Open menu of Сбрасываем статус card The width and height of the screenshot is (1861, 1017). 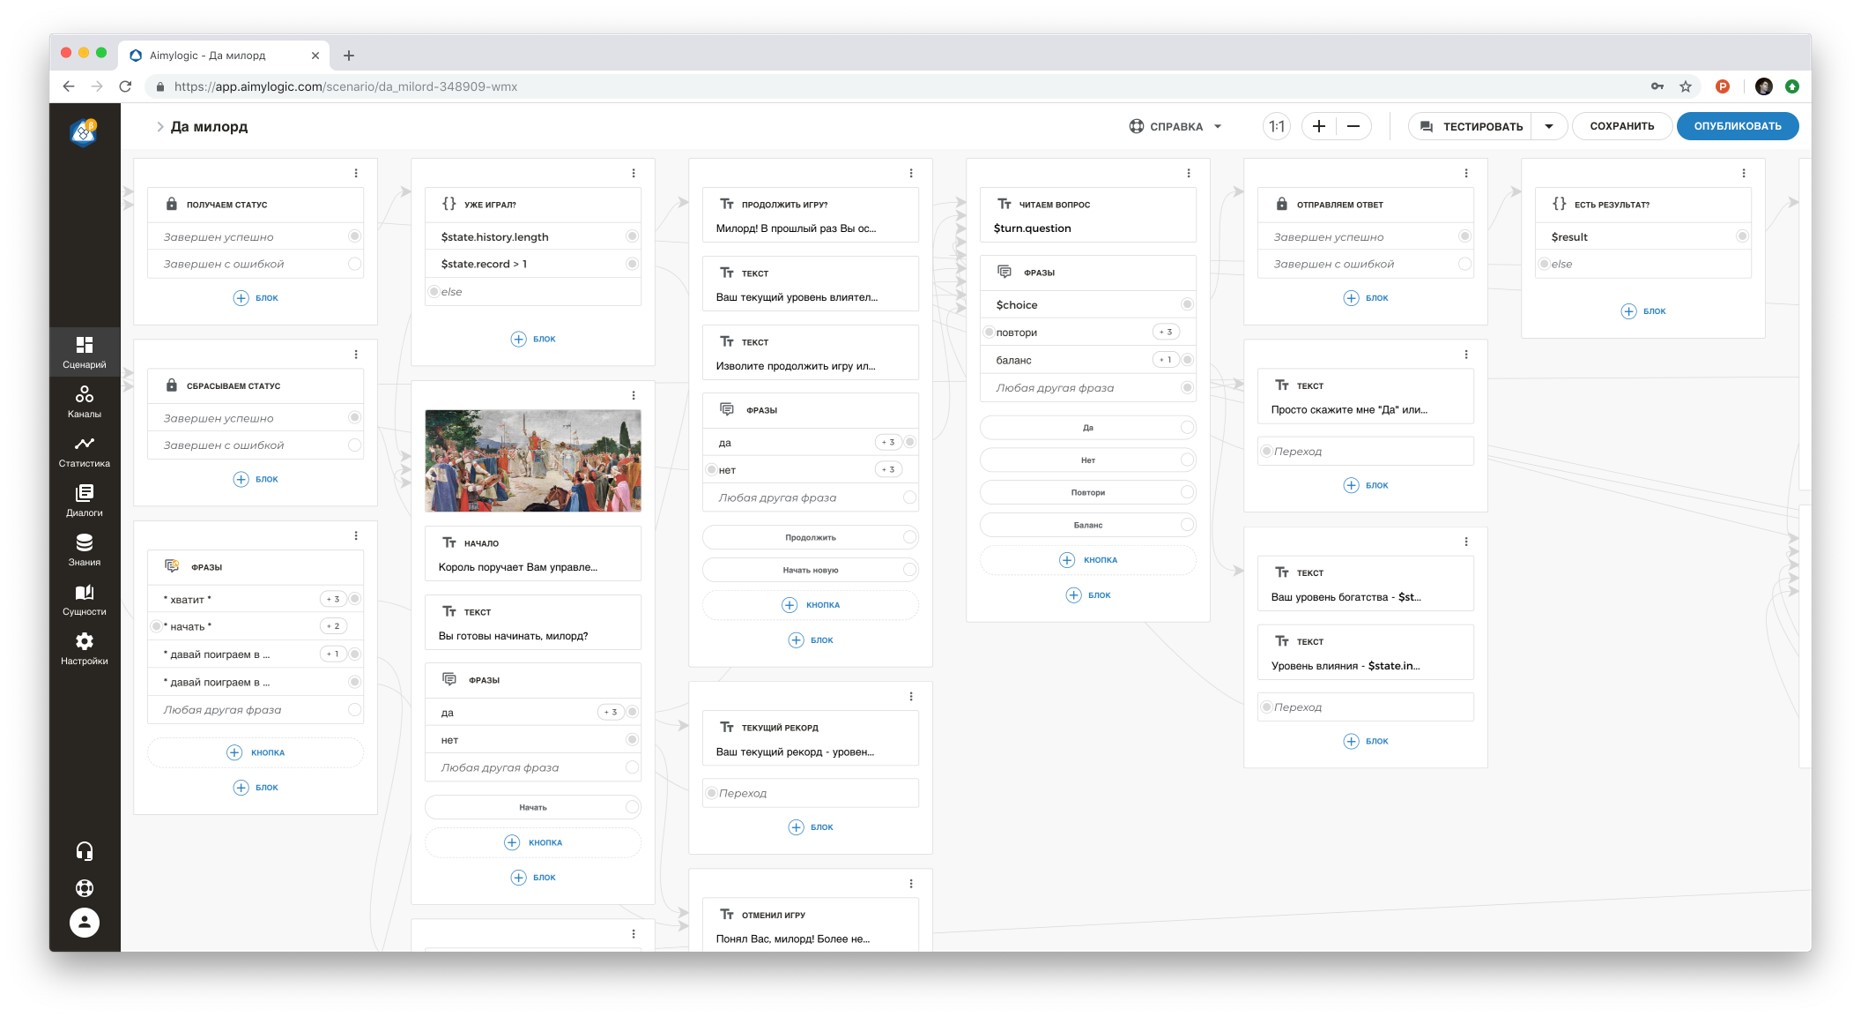(356, 354)
